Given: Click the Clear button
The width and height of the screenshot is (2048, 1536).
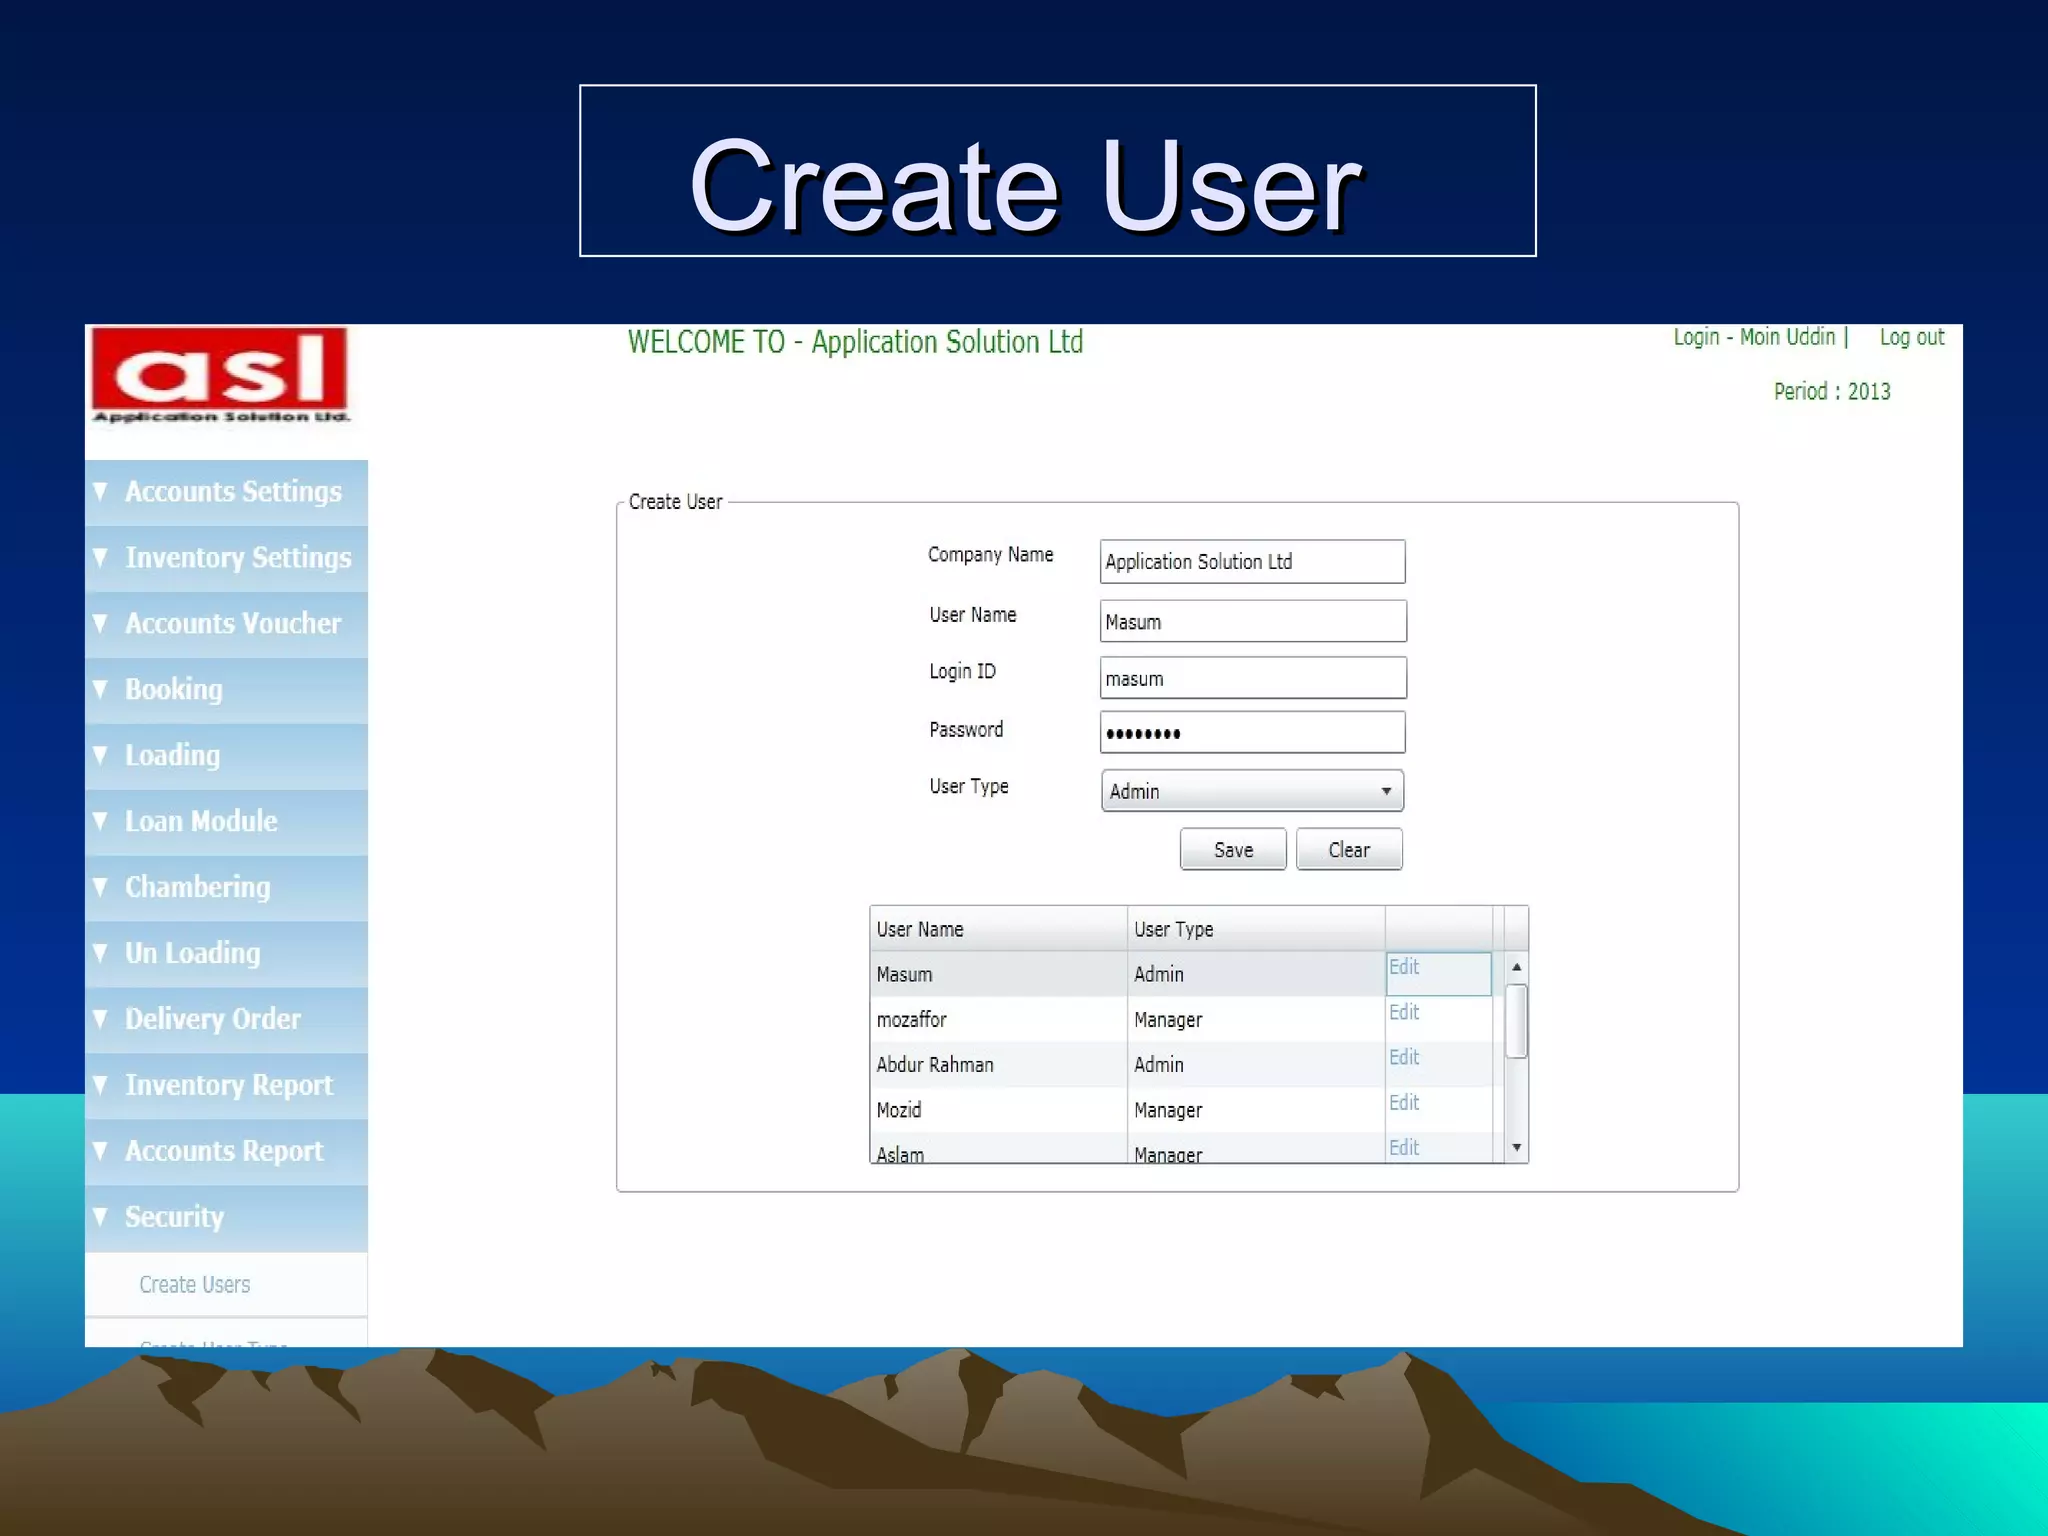Looking at the screenshot, I should click(1349, 850).
